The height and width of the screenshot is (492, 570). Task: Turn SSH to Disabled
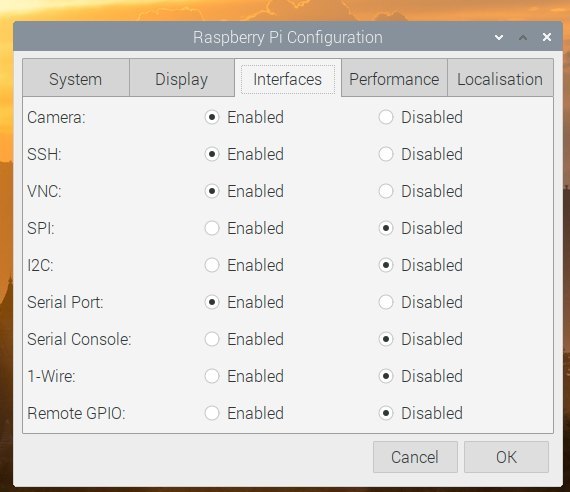click(x=421, y=154)
